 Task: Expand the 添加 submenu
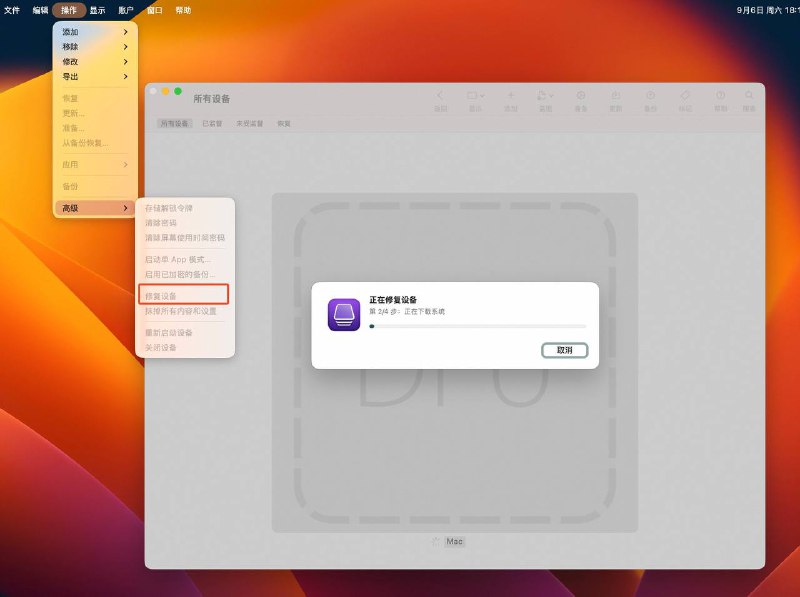tap(95, 32)
